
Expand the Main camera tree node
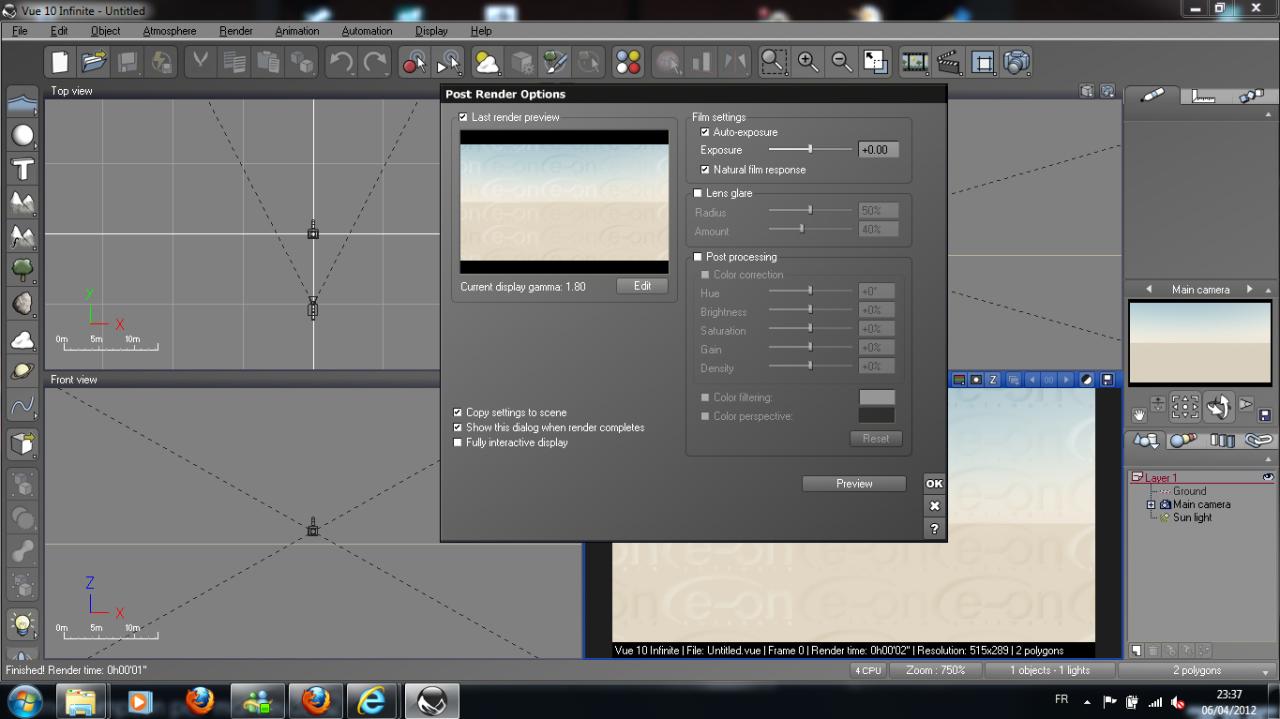(x=1151, y=505)
